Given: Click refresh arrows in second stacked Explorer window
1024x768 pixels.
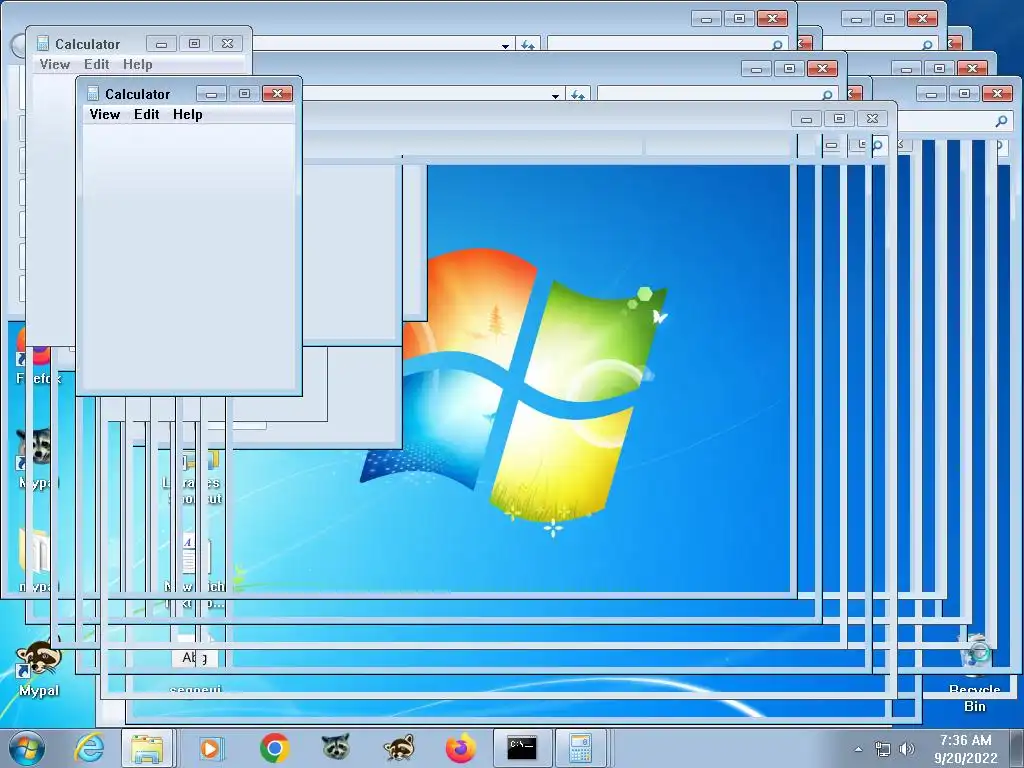Looking at the screenshot, I should (x=578, y=95).
